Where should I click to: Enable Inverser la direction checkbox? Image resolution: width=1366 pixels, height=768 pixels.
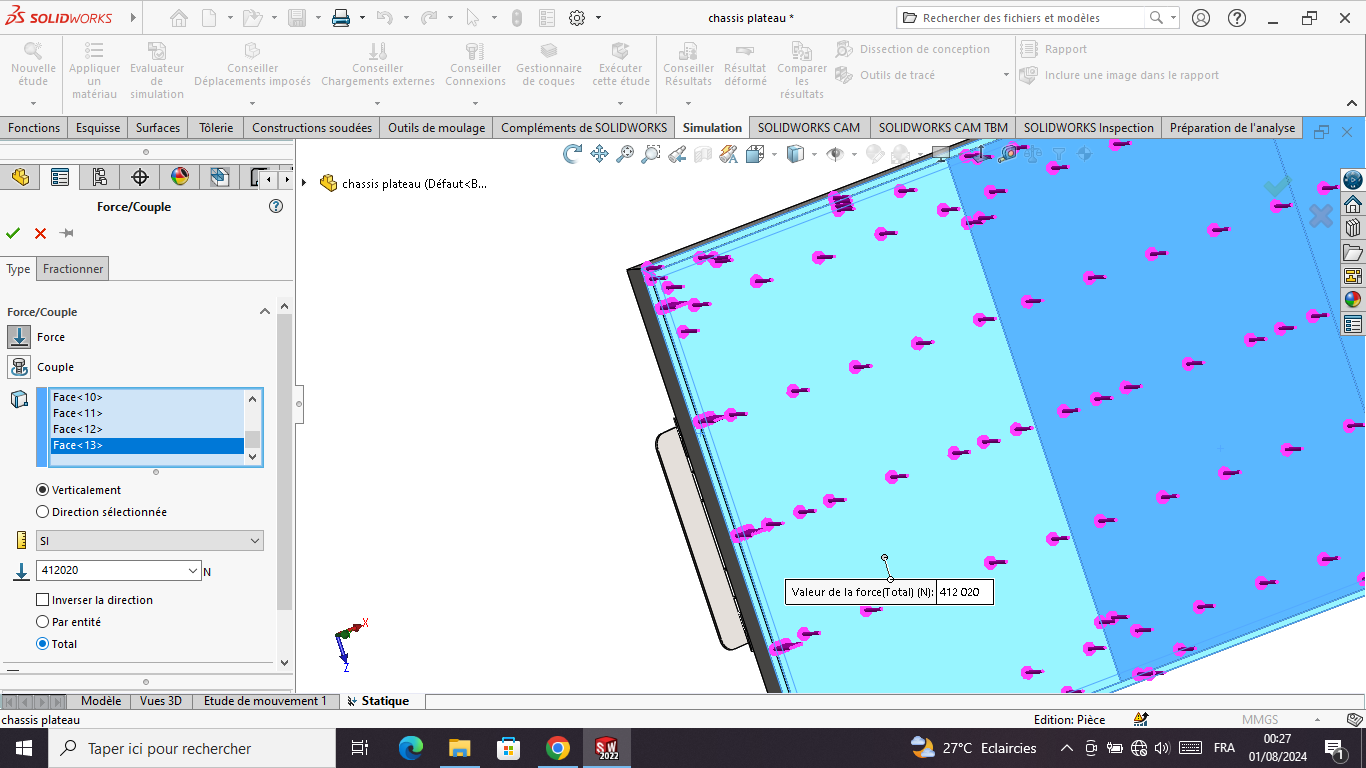[42, 600]
